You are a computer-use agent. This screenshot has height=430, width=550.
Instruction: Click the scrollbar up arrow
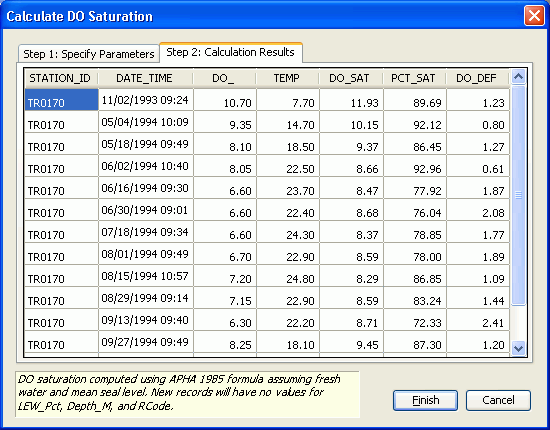[x=518, y=76]
